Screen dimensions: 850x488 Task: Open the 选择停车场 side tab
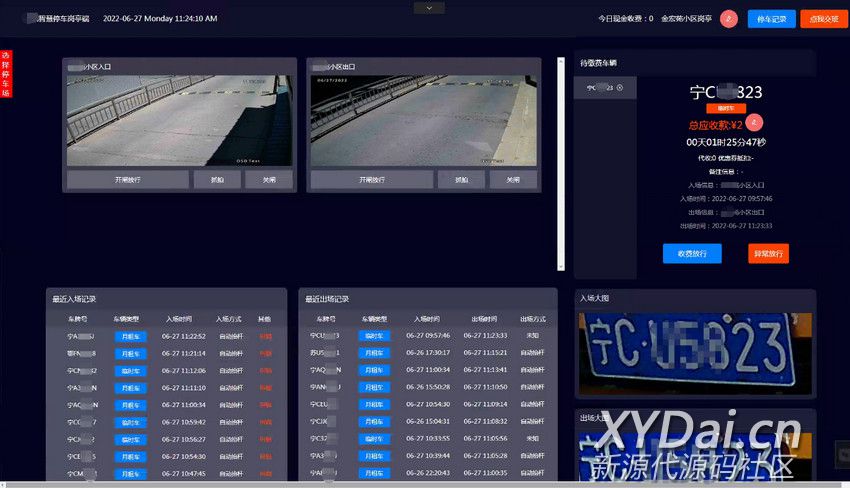point(6,74)
